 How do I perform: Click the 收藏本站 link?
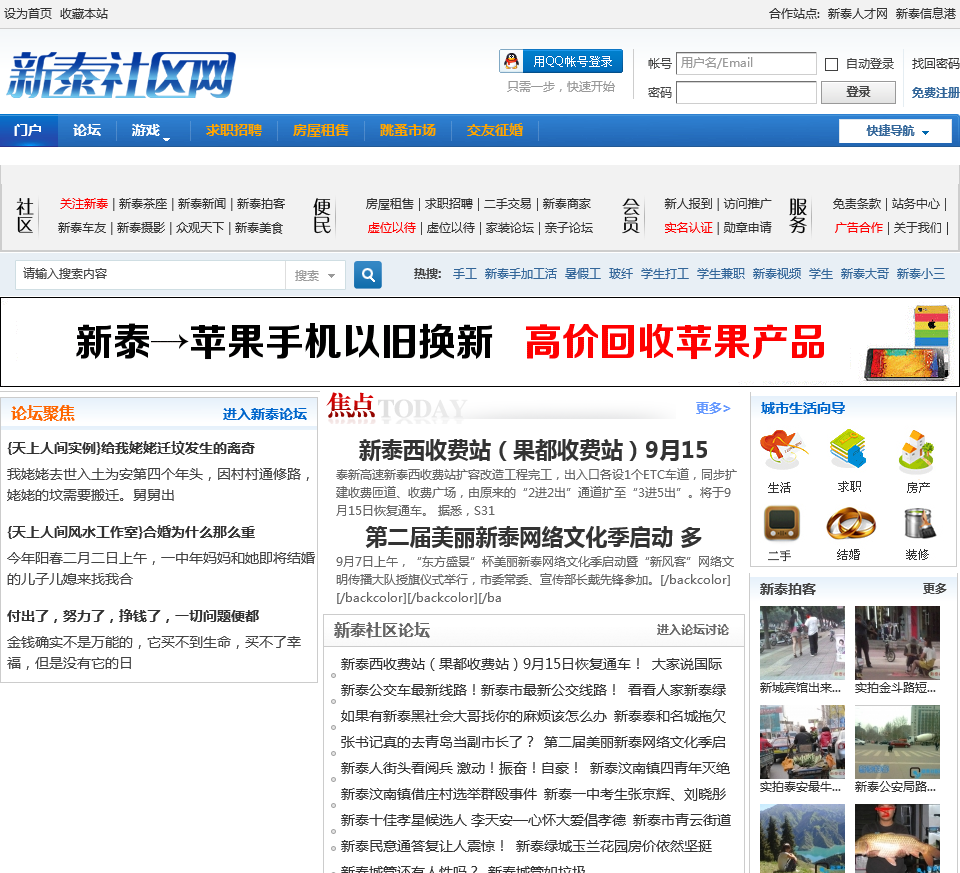pyautogui.click(x=84, y=13)
